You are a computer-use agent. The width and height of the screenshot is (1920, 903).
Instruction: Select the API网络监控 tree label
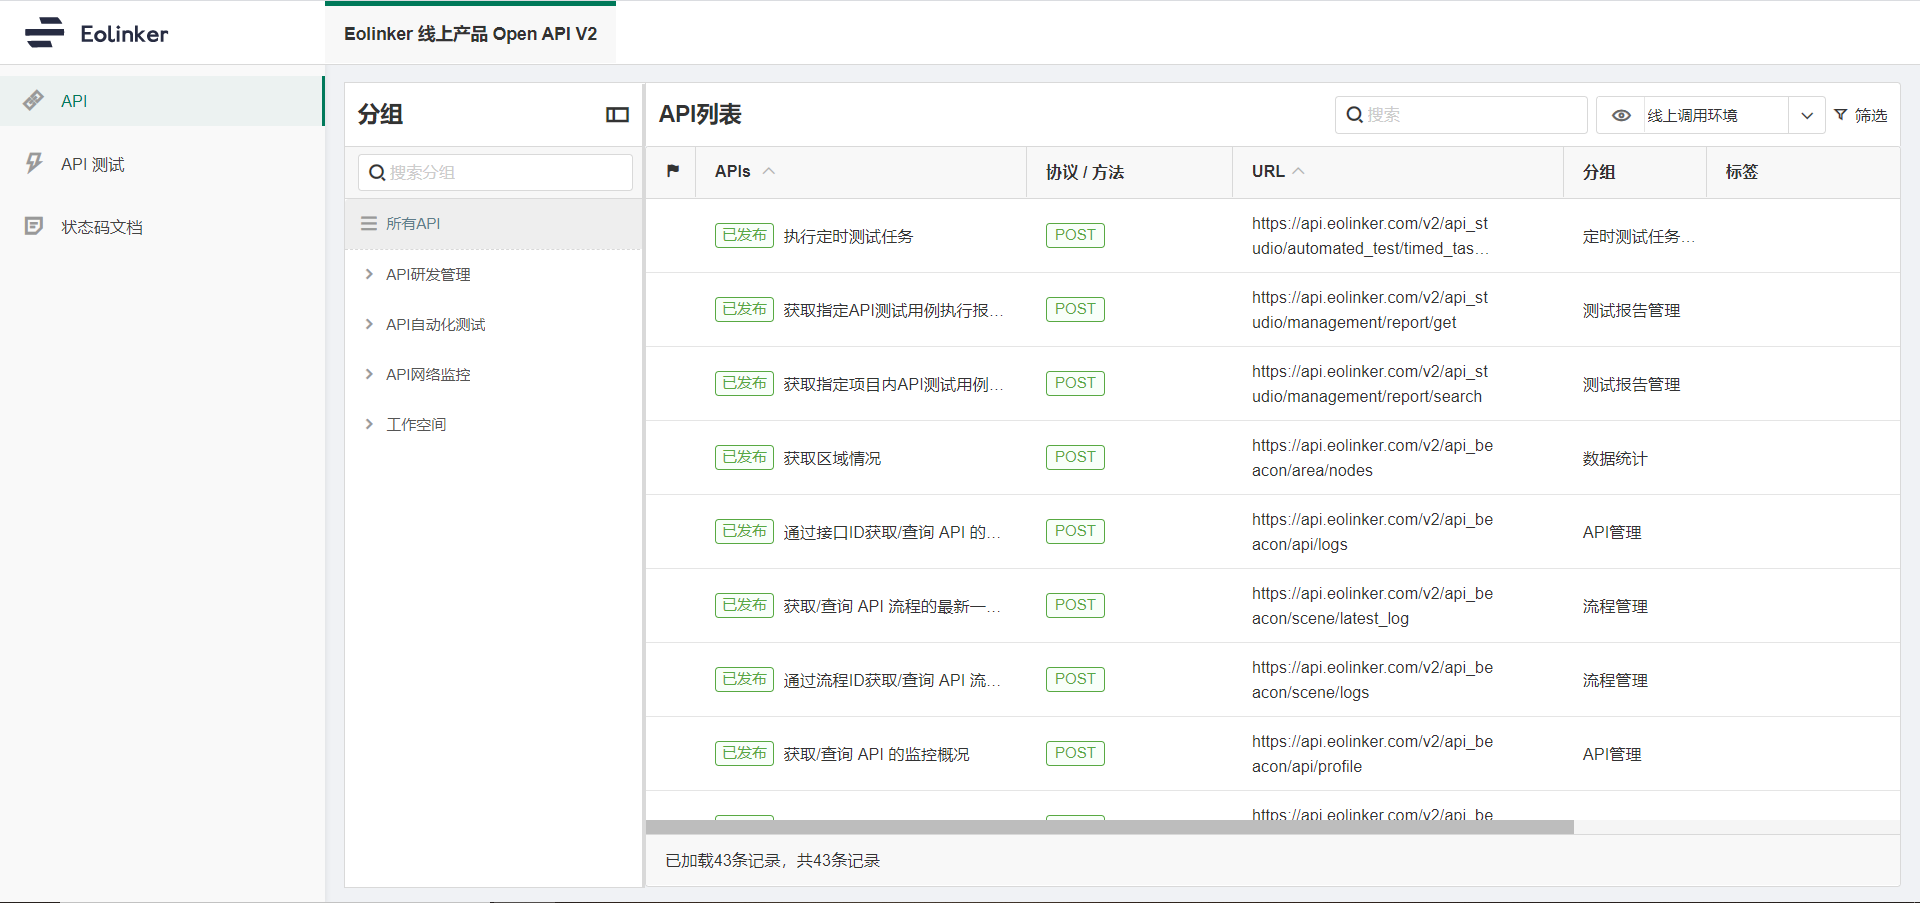[x=428, y=374]
